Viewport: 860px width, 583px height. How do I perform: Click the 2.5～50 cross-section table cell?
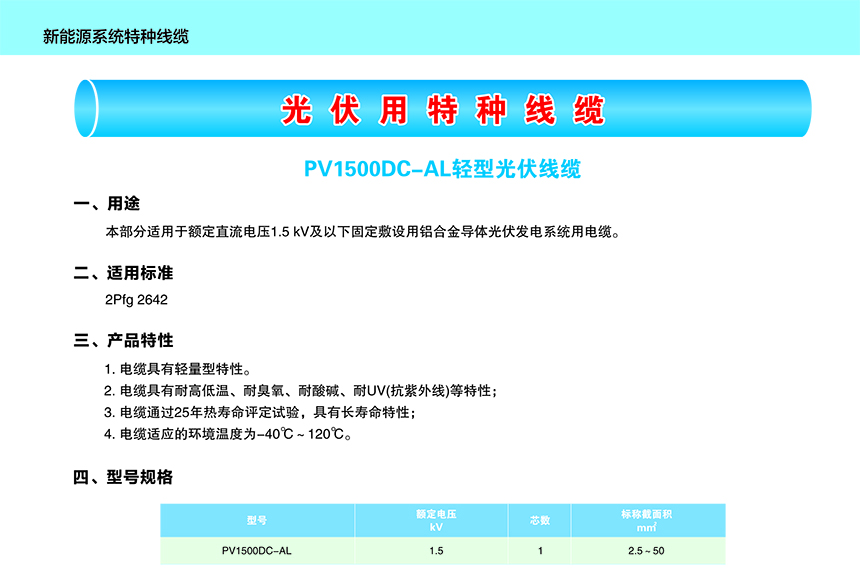click(x=646, y=551)
